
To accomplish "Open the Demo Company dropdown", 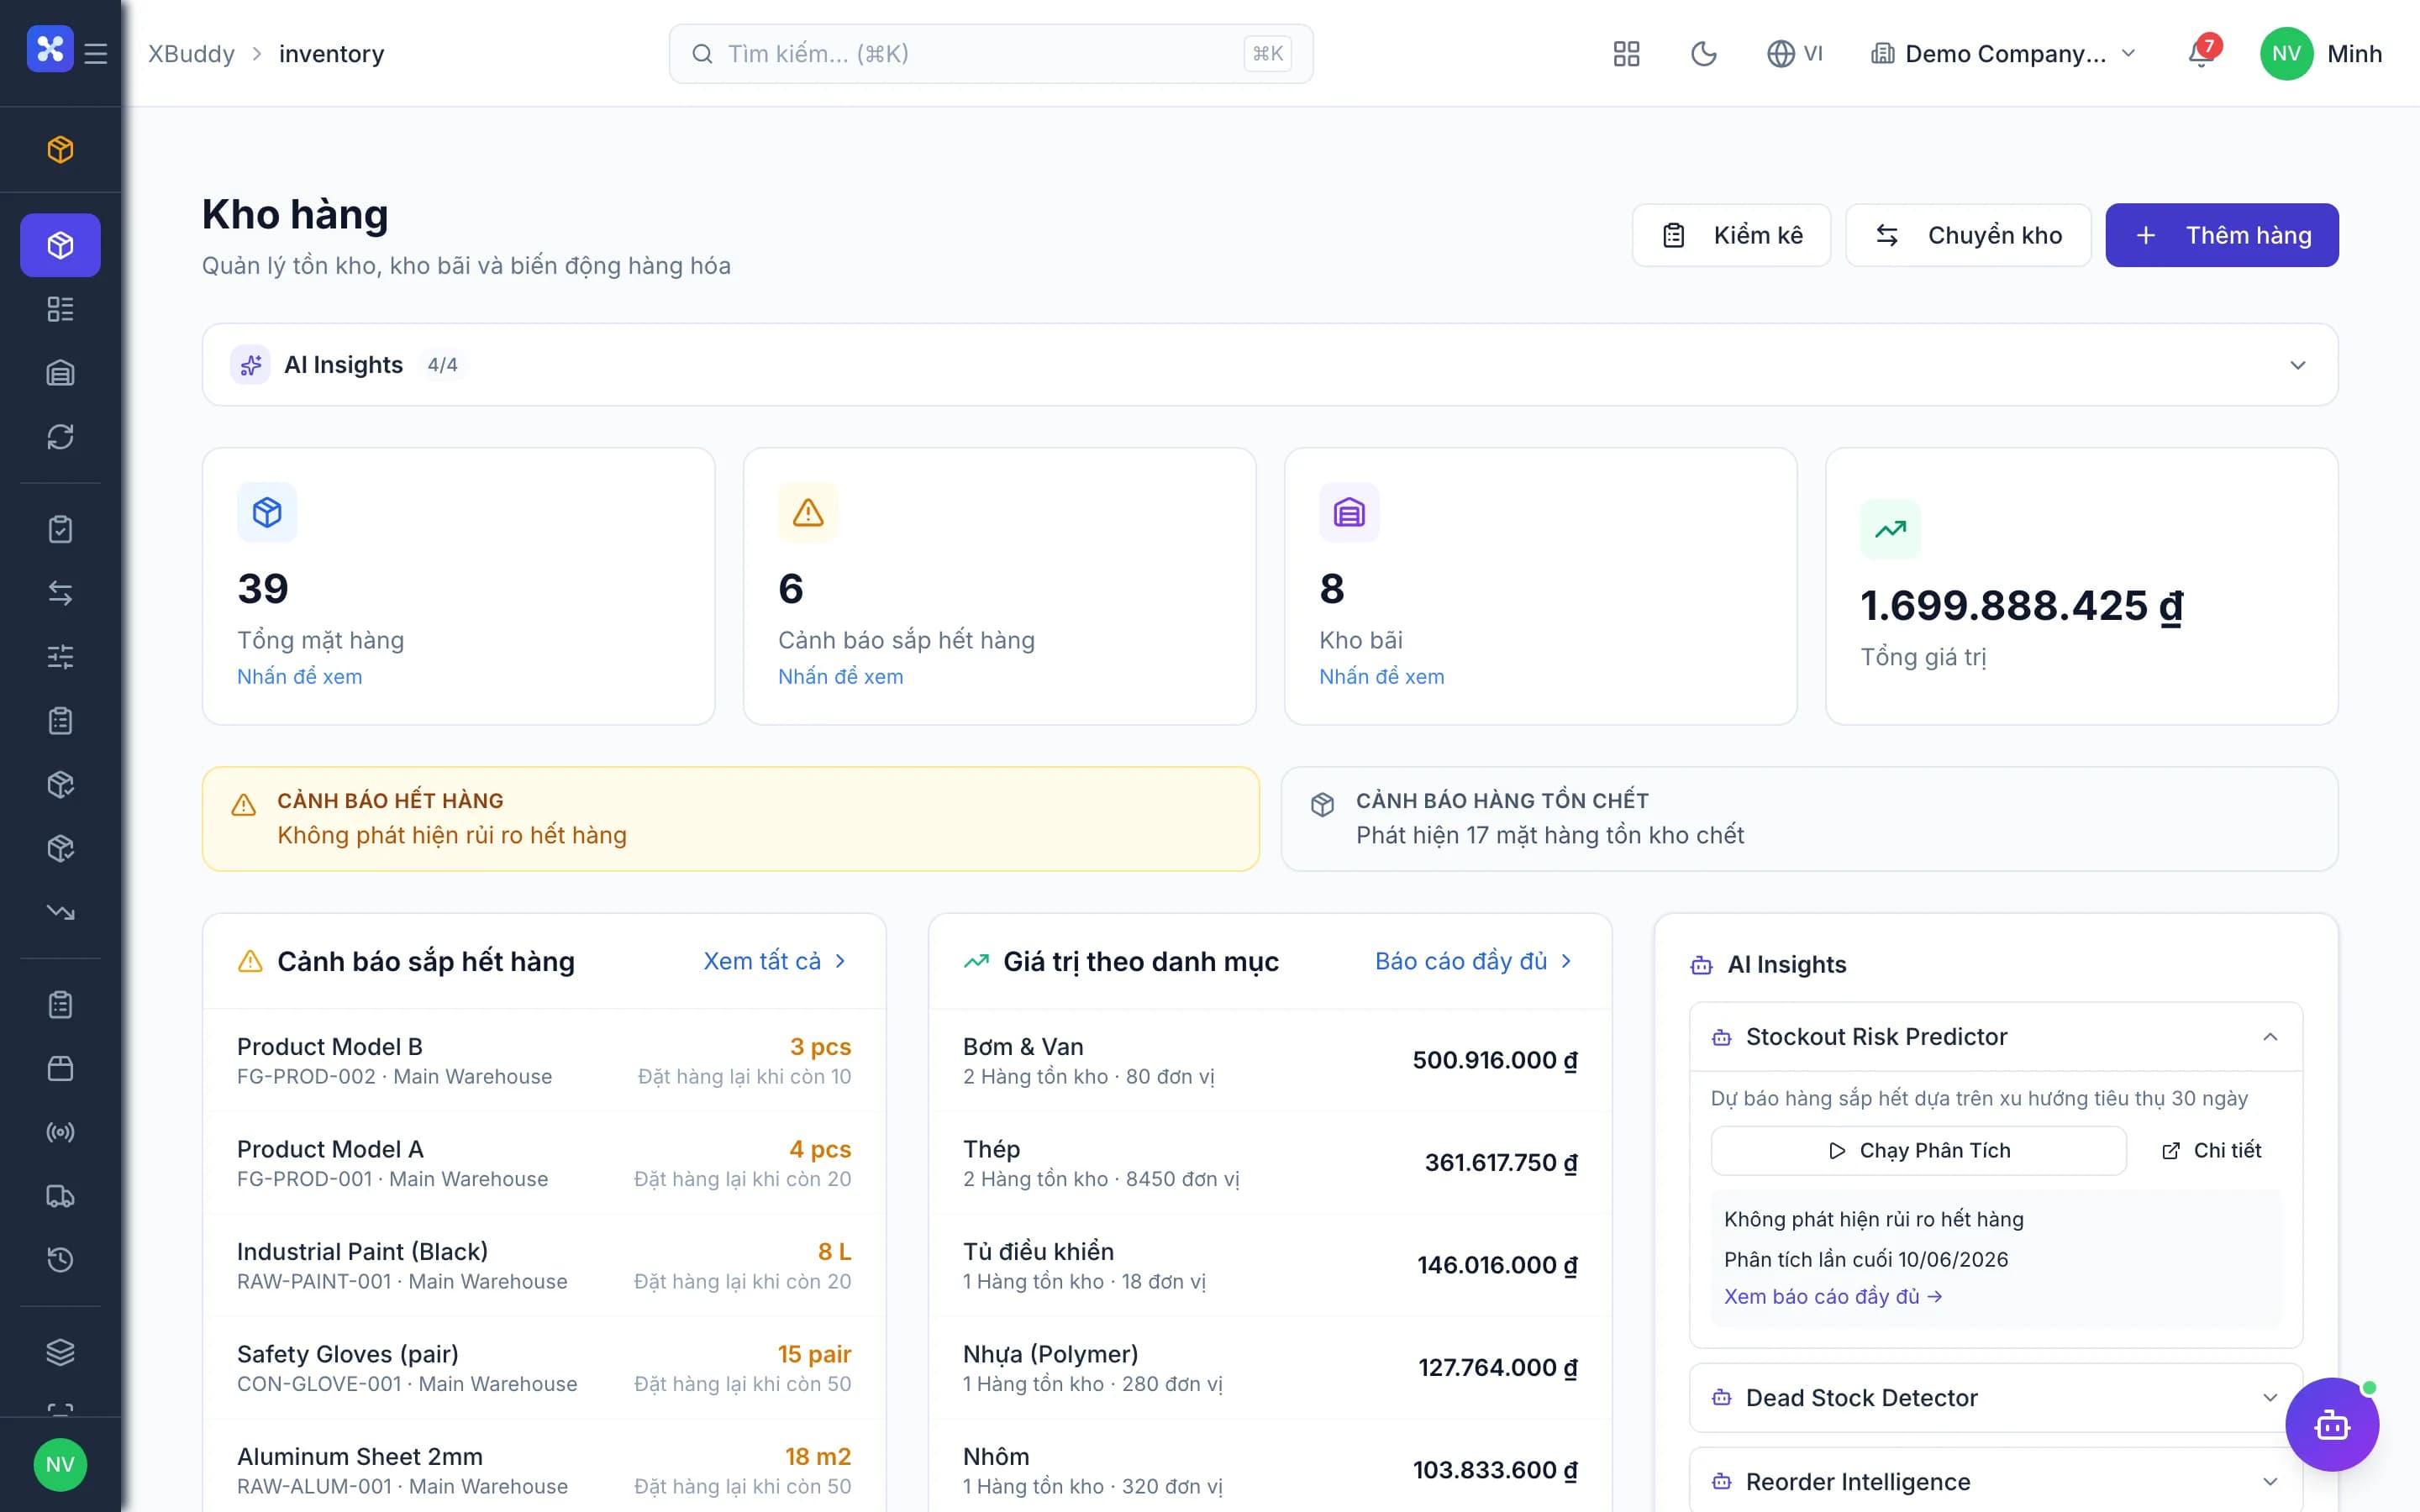I will [2004, 54].
